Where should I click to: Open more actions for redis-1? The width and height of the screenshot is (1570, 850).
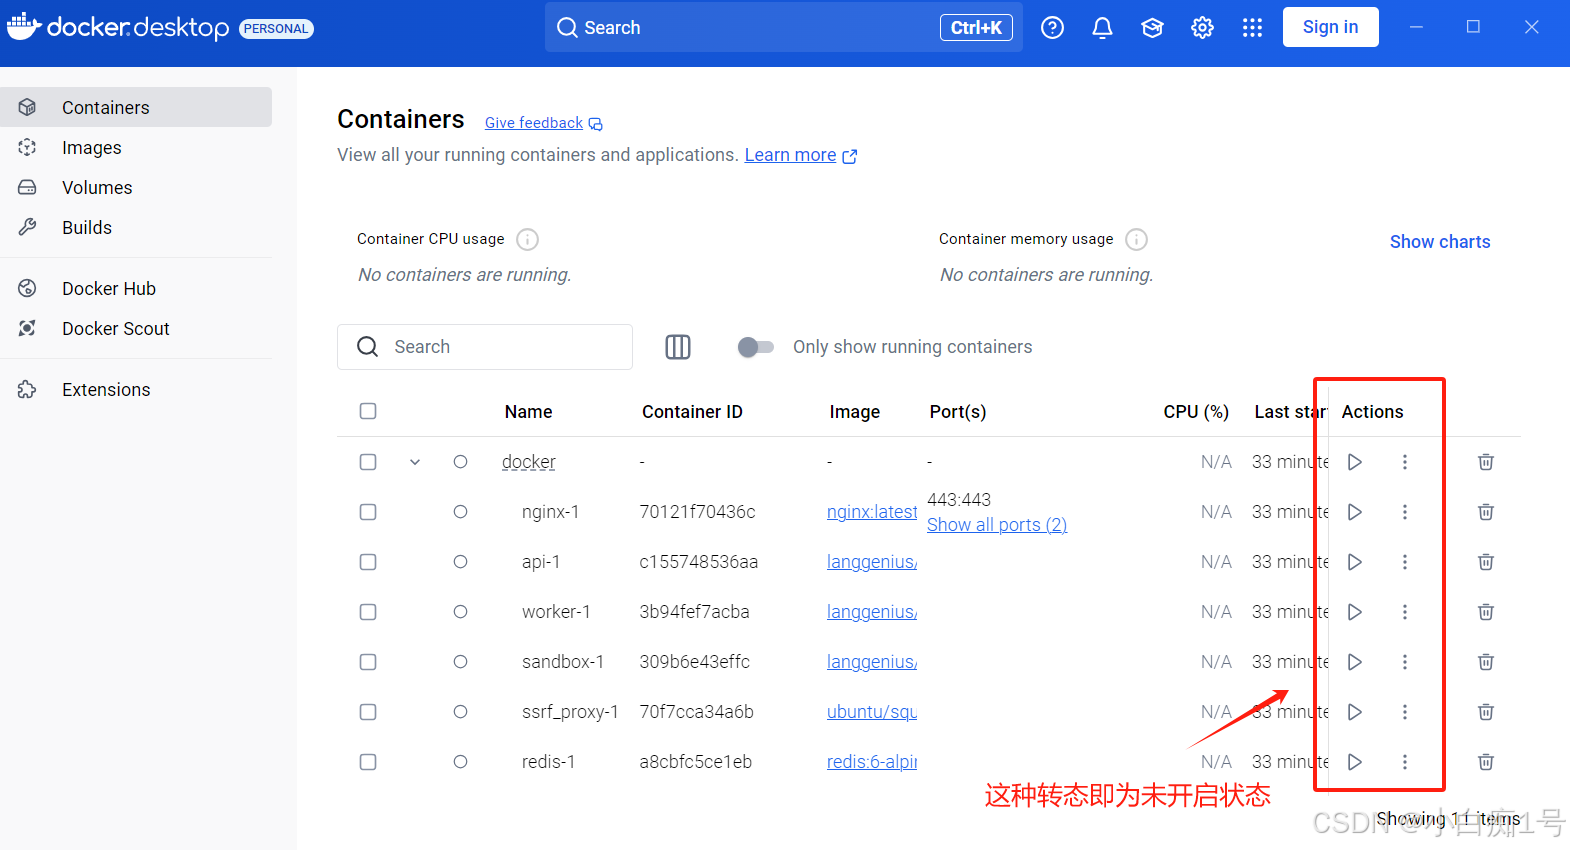[1405, 762]
